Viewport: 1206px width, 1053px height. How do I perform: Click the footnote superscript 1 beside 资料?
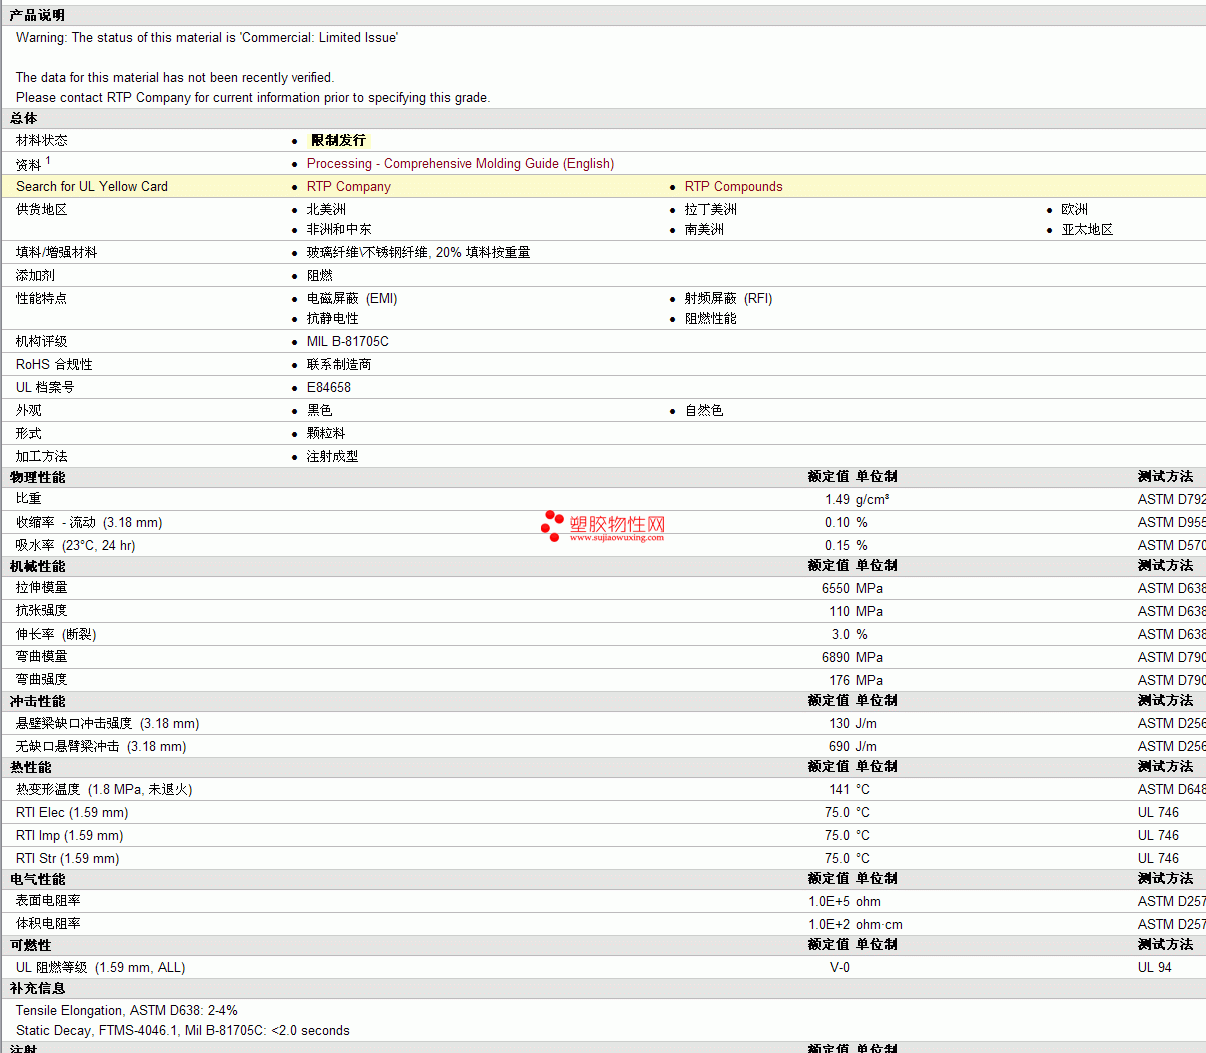(48, 160)
